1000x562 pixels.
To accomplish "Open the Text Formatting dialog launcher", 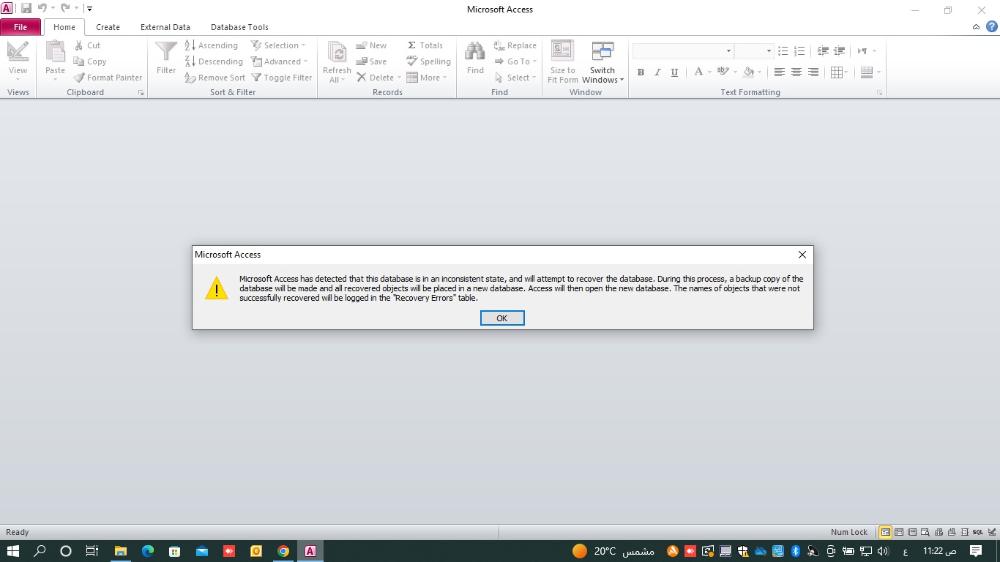I will 879,93.
